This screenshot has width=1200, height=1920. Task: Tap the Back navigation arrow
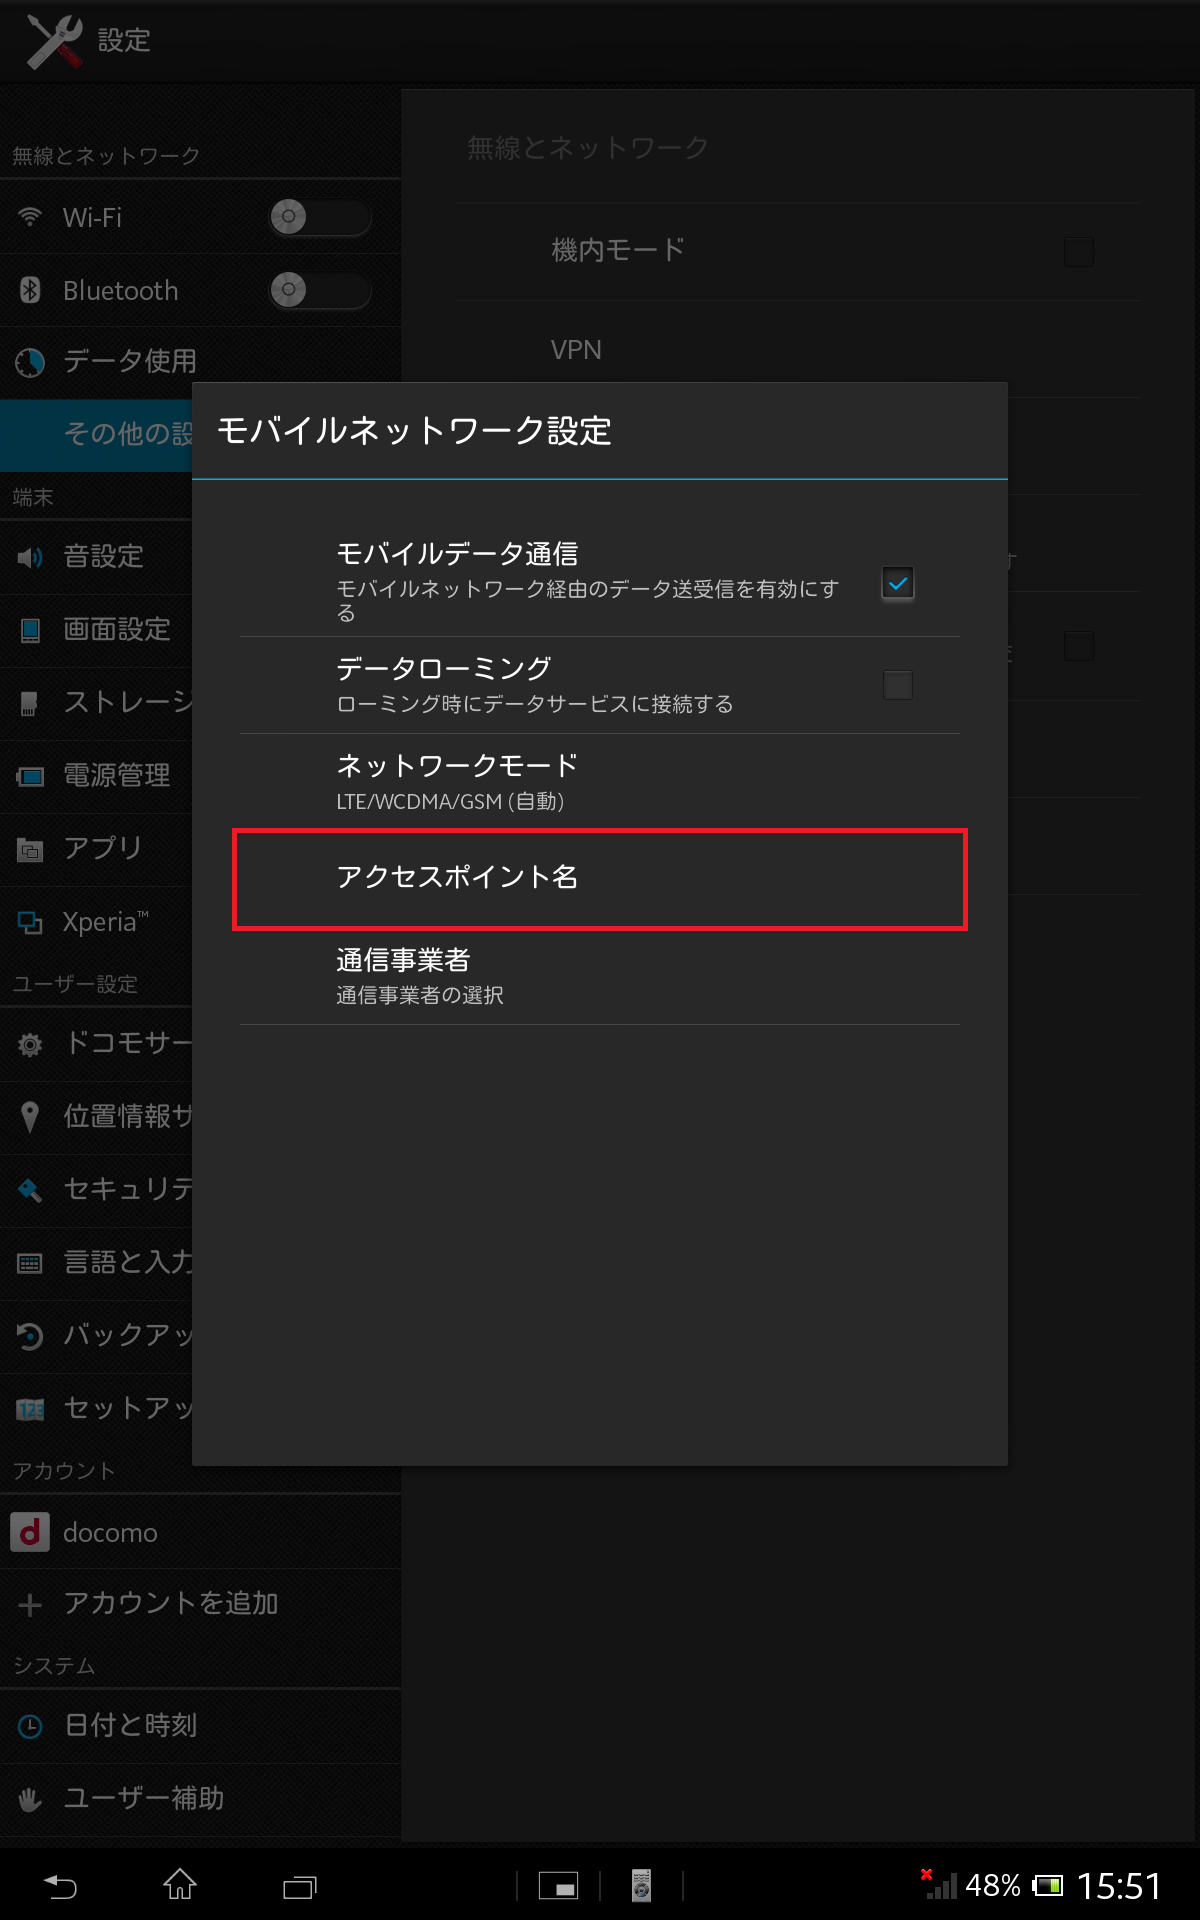coord(60,1886)
